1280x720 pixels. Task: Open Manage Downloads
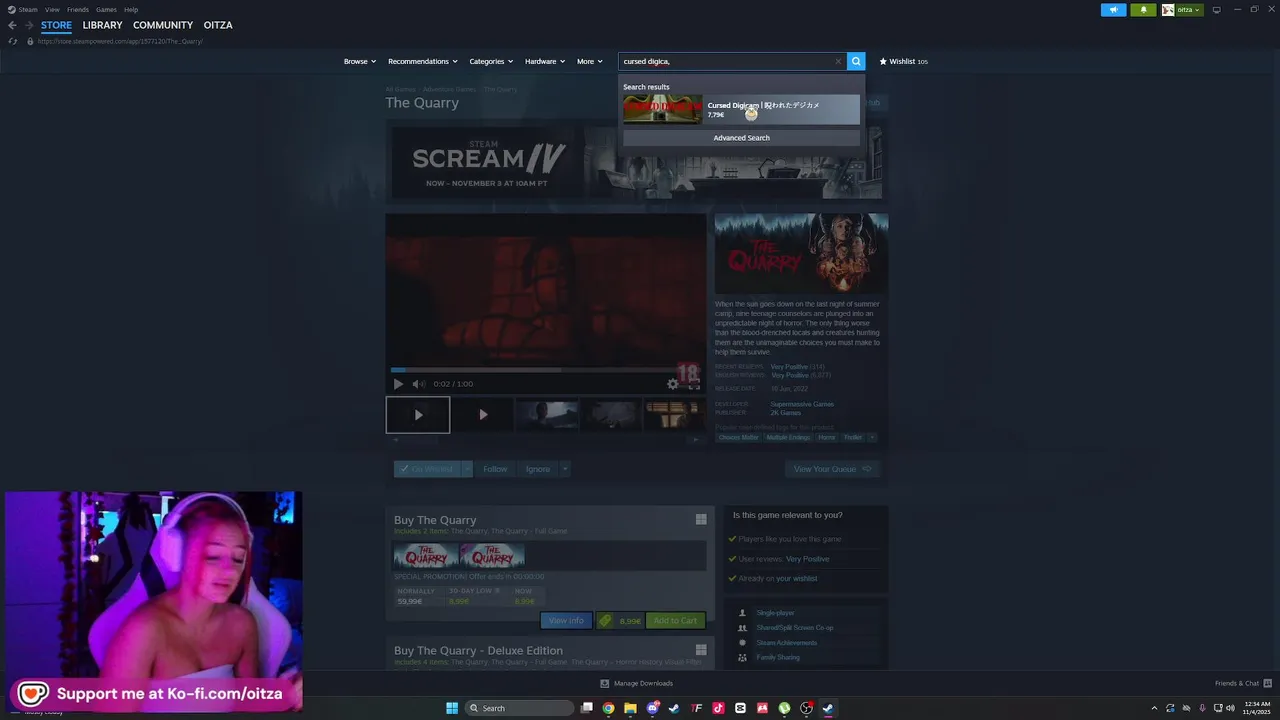(x=636, y=683)
